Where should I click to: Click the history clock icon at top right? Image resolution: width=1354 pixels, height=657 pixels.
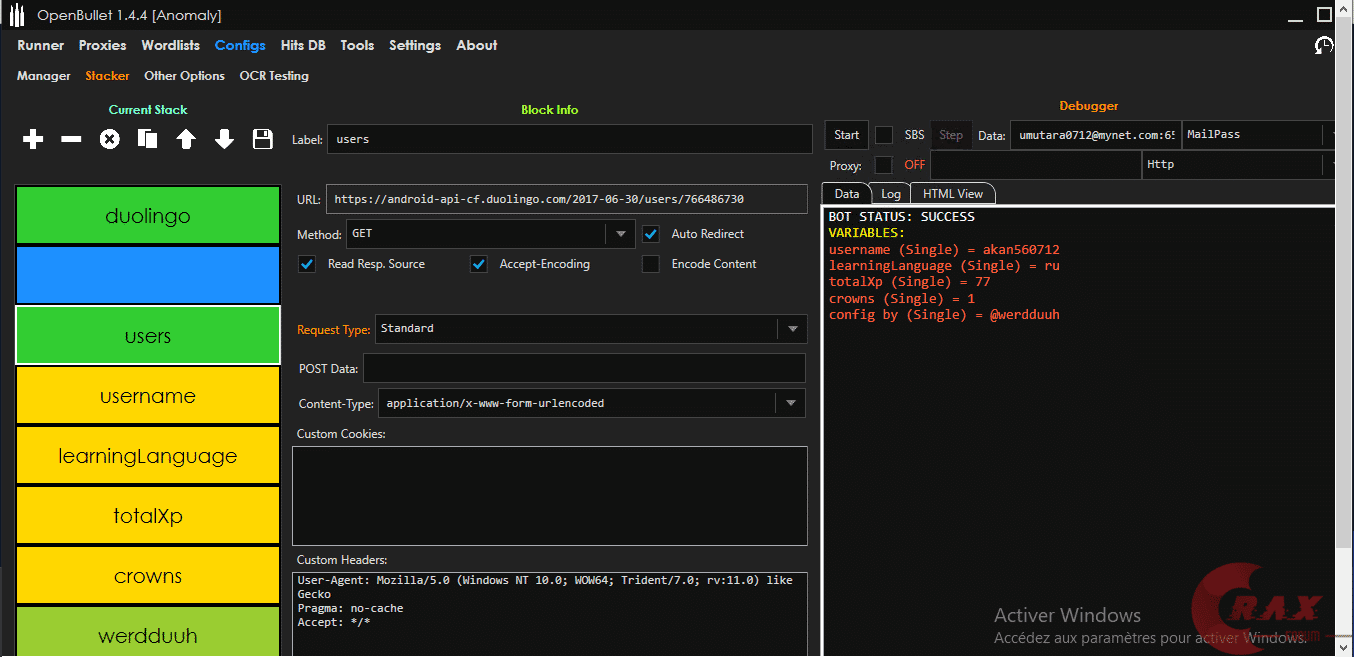coord(1324,46)
